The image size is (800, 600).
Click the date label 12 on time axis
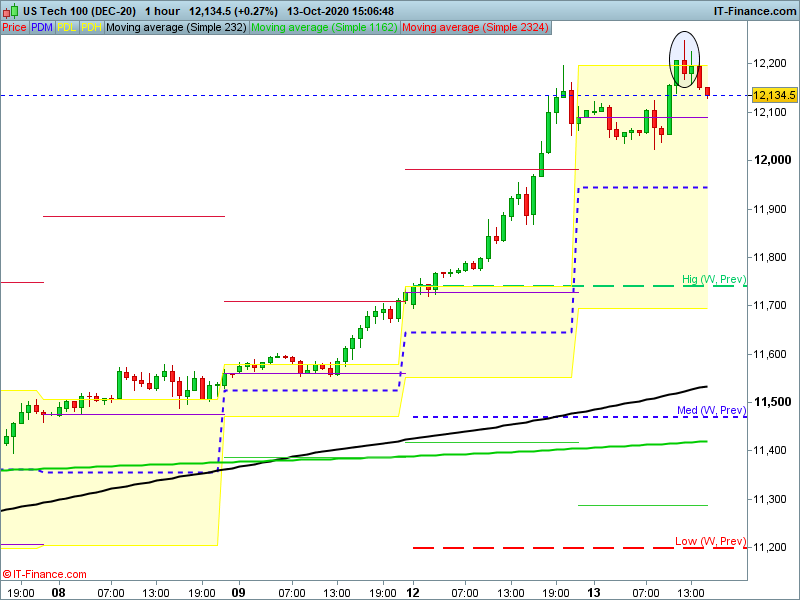pyautogui.click(x=412, y=593)
